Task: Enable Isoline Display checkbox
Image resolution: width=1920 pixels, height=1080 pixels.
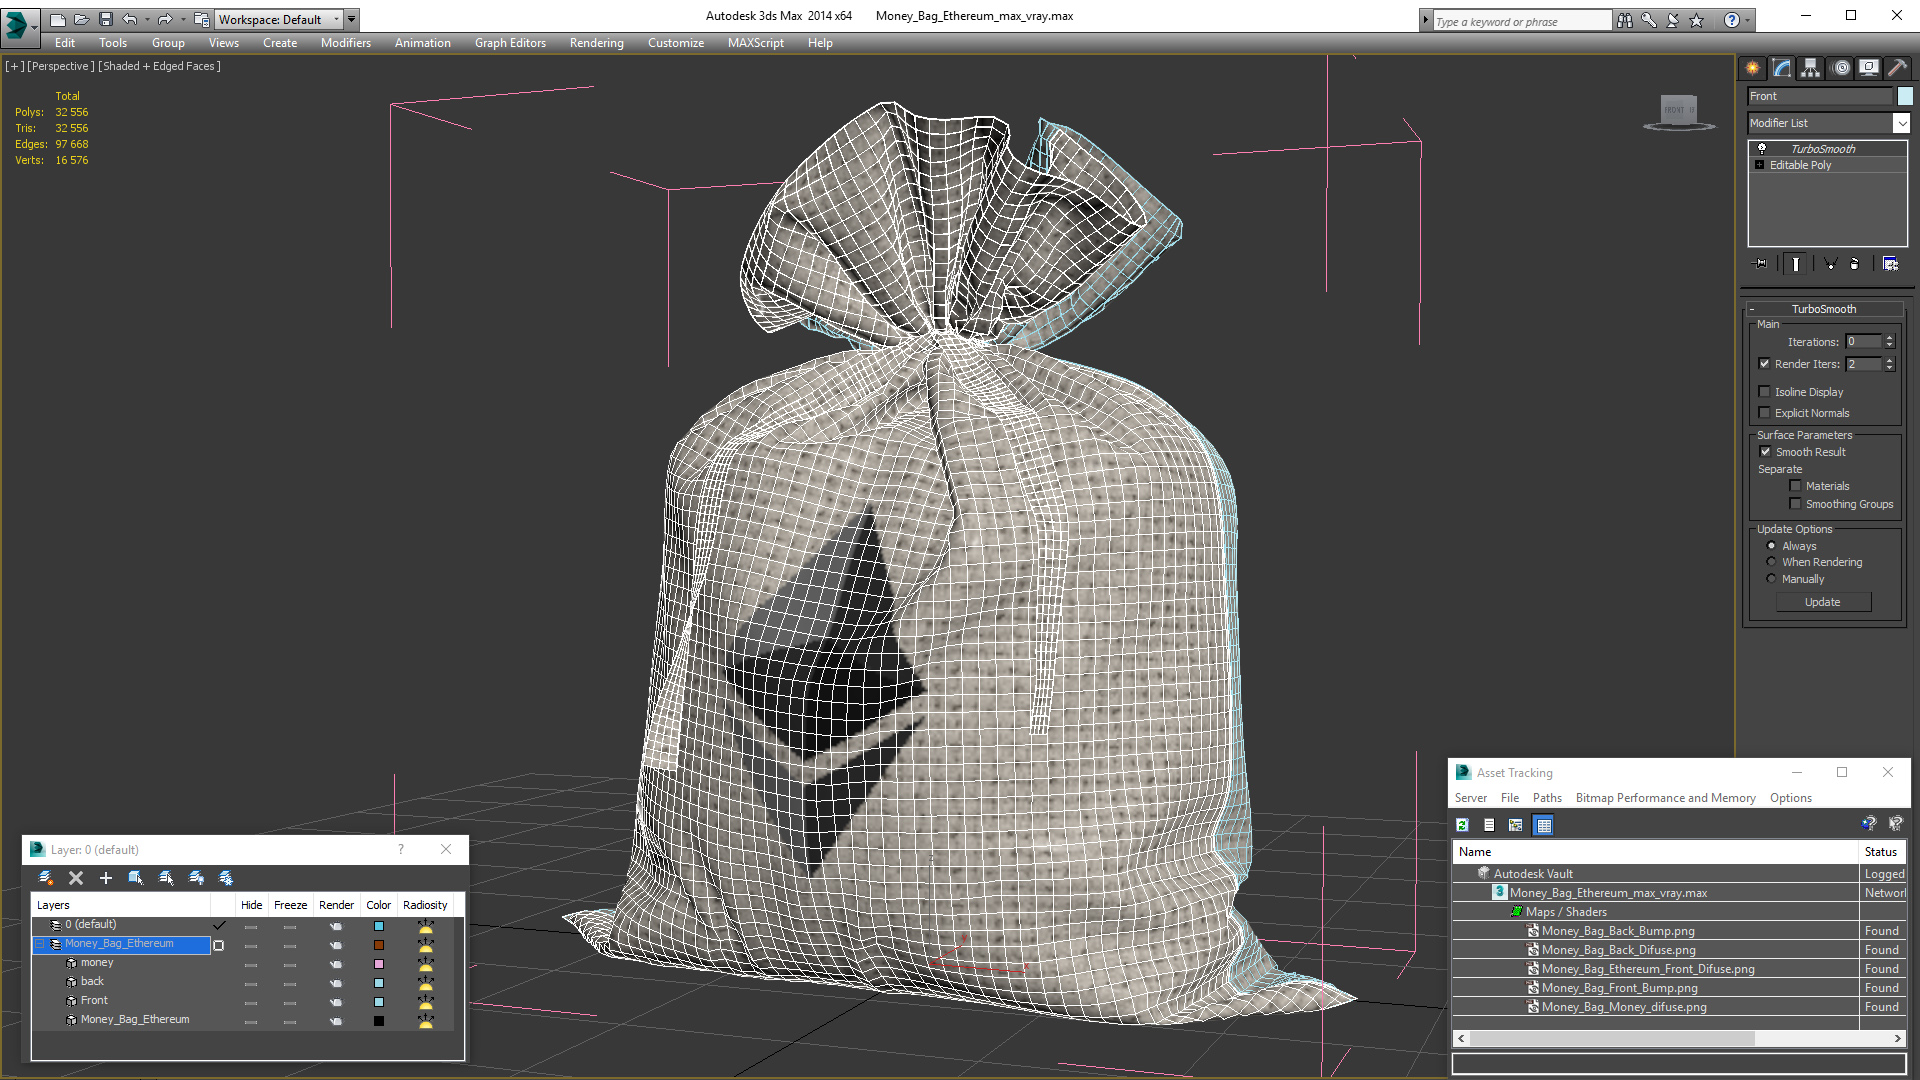Action: (x=1765, y=392)
